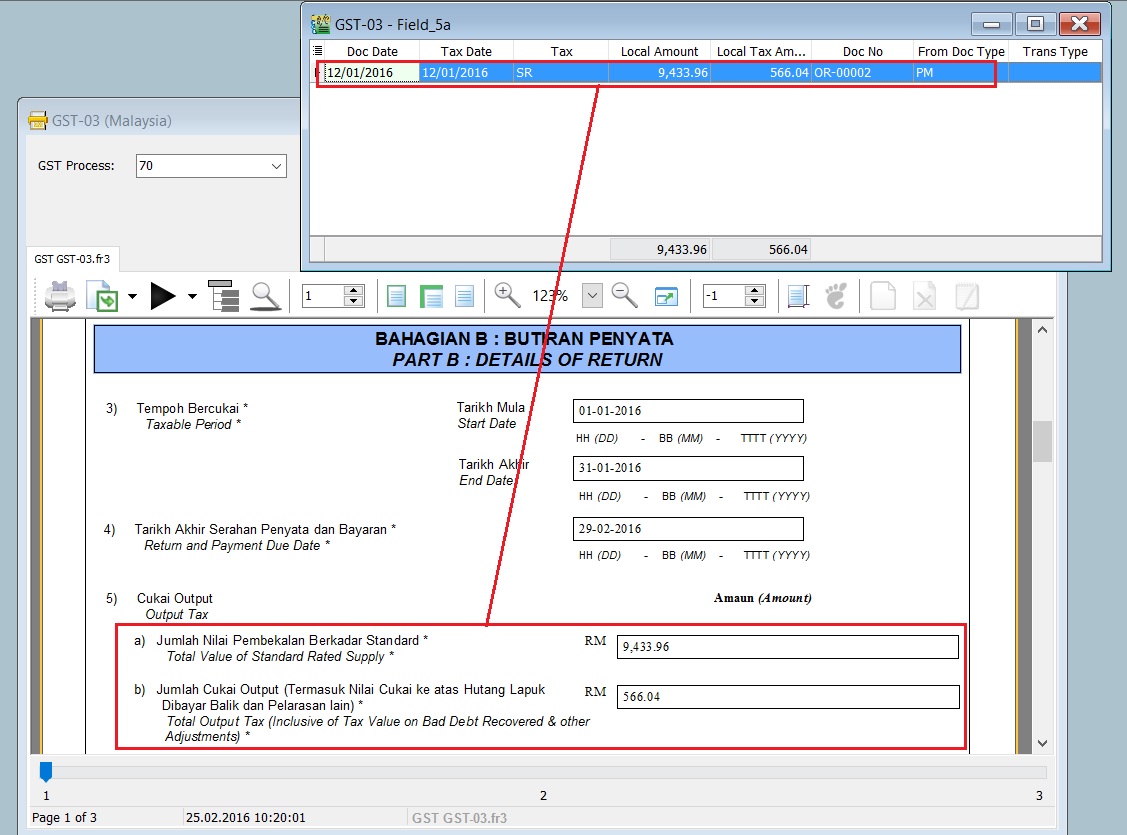Click the Doc No column header
This screenshot has height=835, width=1127.
pyautogui.click(x=862, y=51)
